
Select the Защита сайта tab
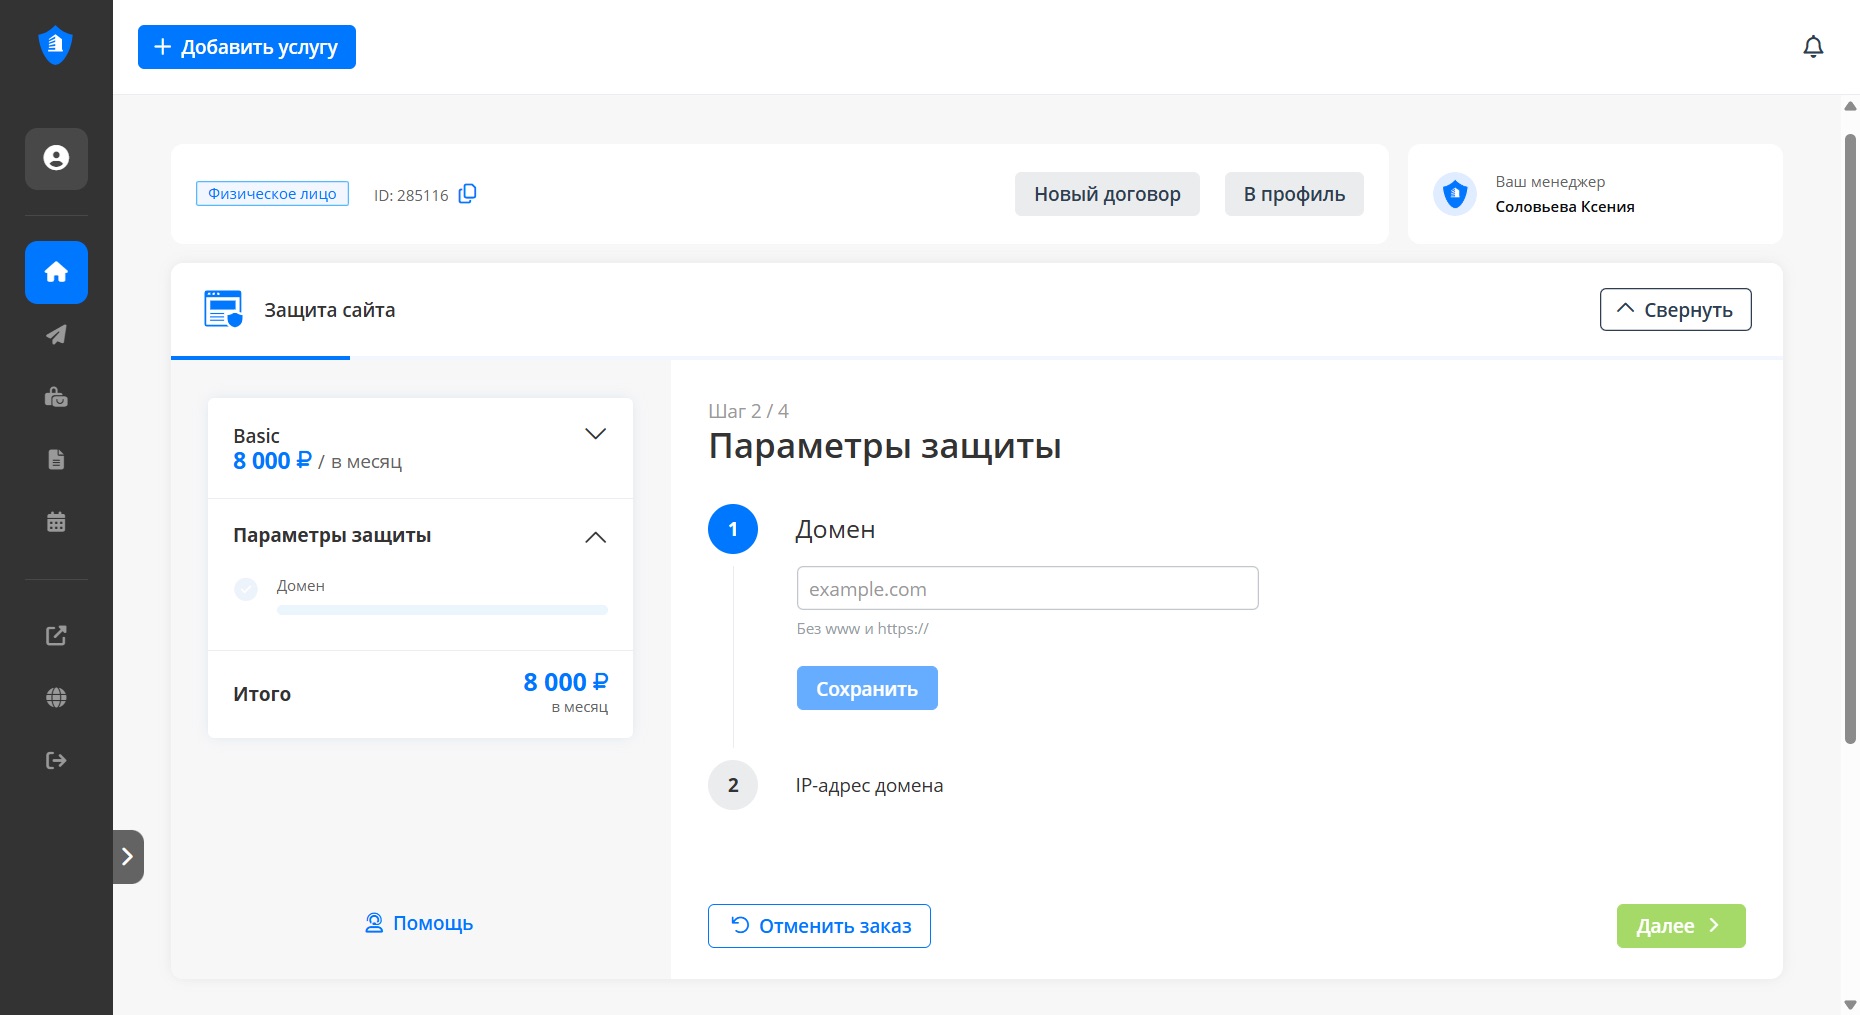tap(300, 310)
